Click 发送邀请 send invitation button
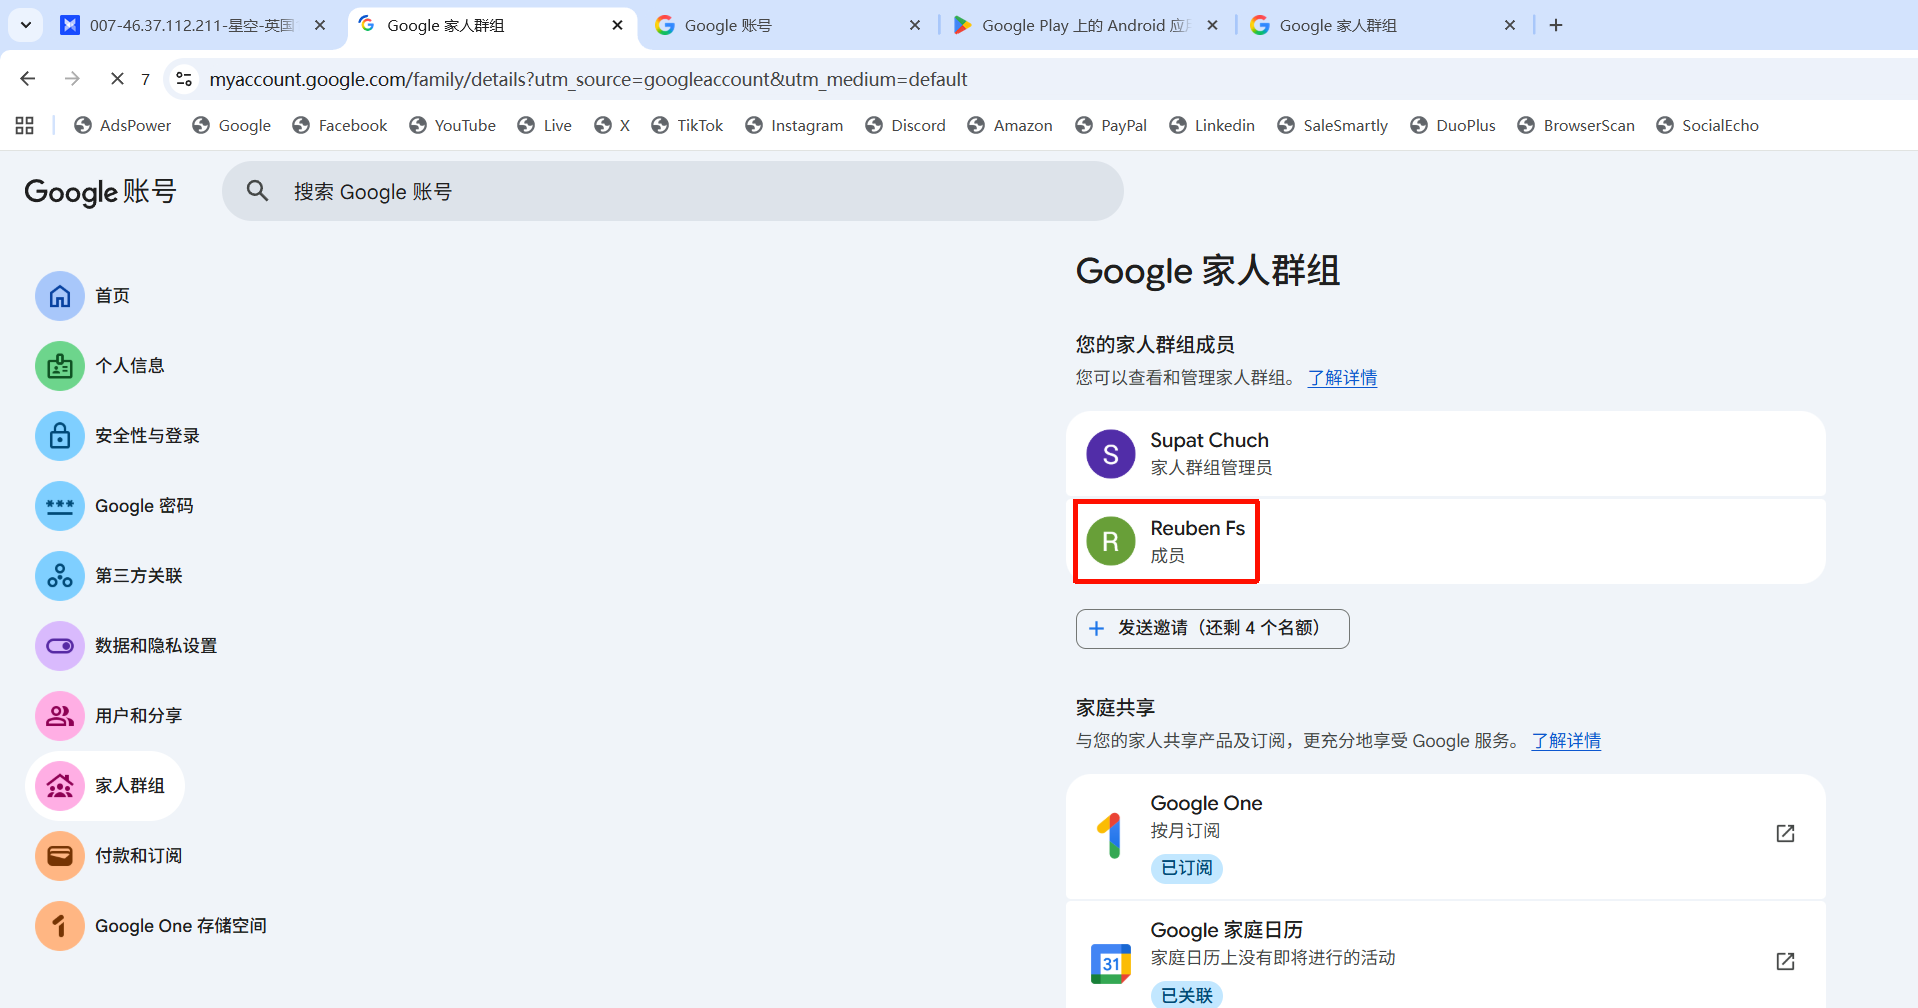The width and height of the screenshot is (1918, 1008). pyautogui.click(x=1212, y=629)
